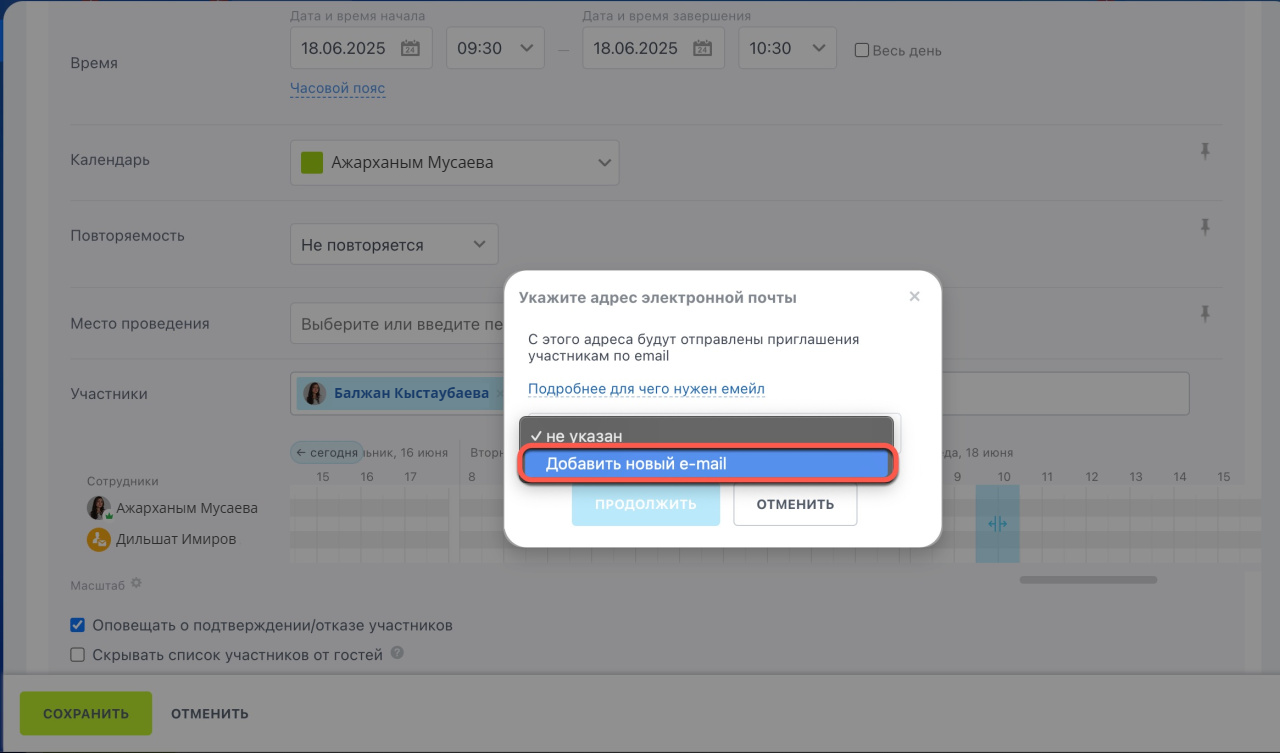Toggle the Весь день checkbox
This screenshot has width=1280, height=753.
[x=861, y=50]
